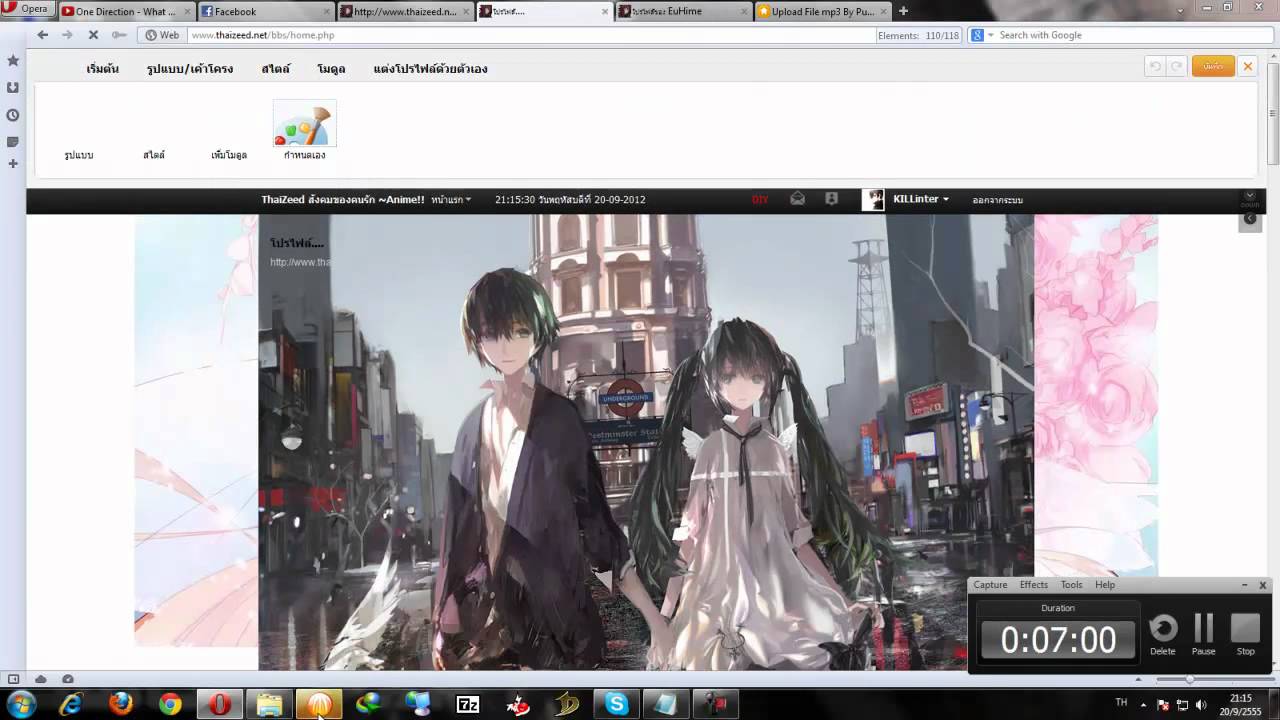The width and height of the screenshot is (1280, 720).
Task: Open messages via the envelope icon
Action: pos(797,199)
